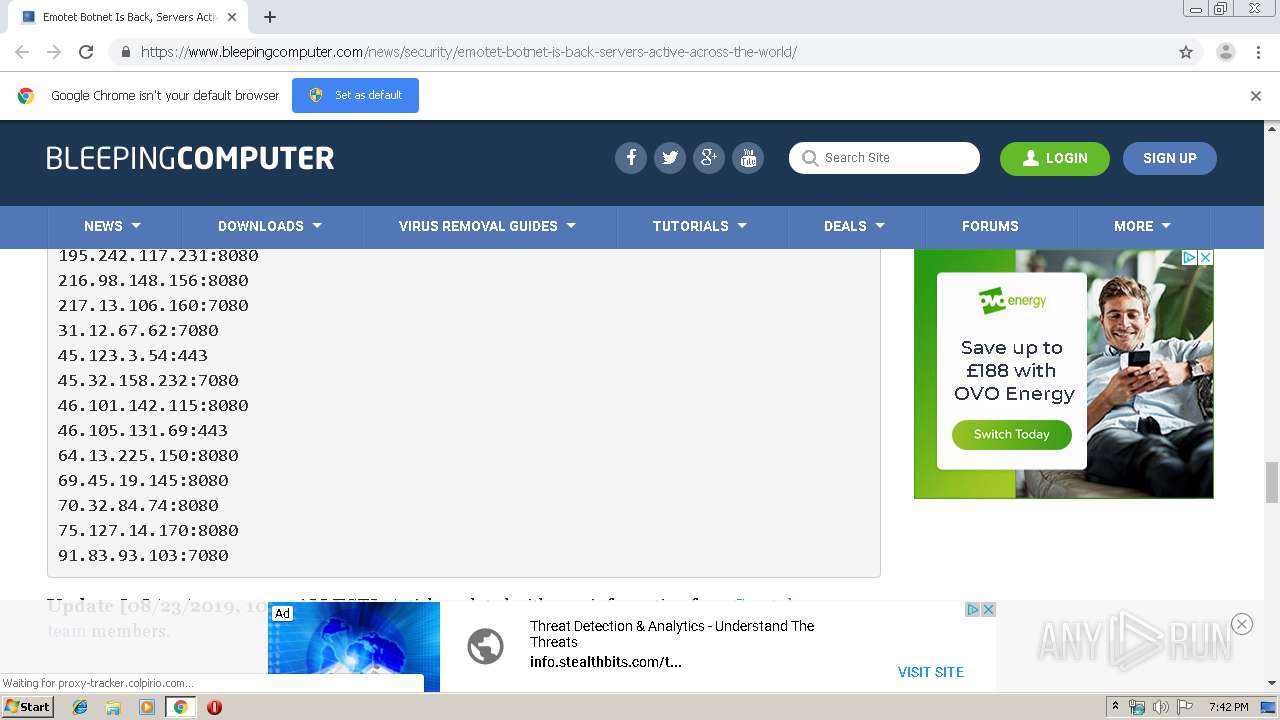
Task: Select IP 46.101.142.115:8080
Action: (x=153, y=406)
